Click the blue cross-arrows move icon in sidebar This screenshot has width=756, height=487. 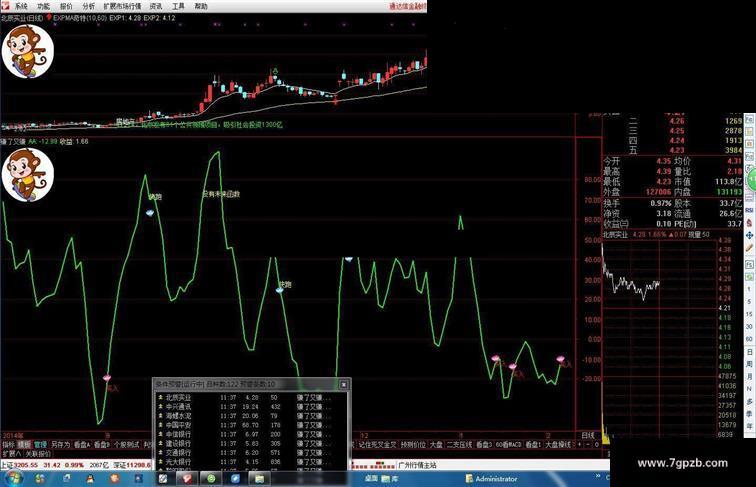coord(749,235)
